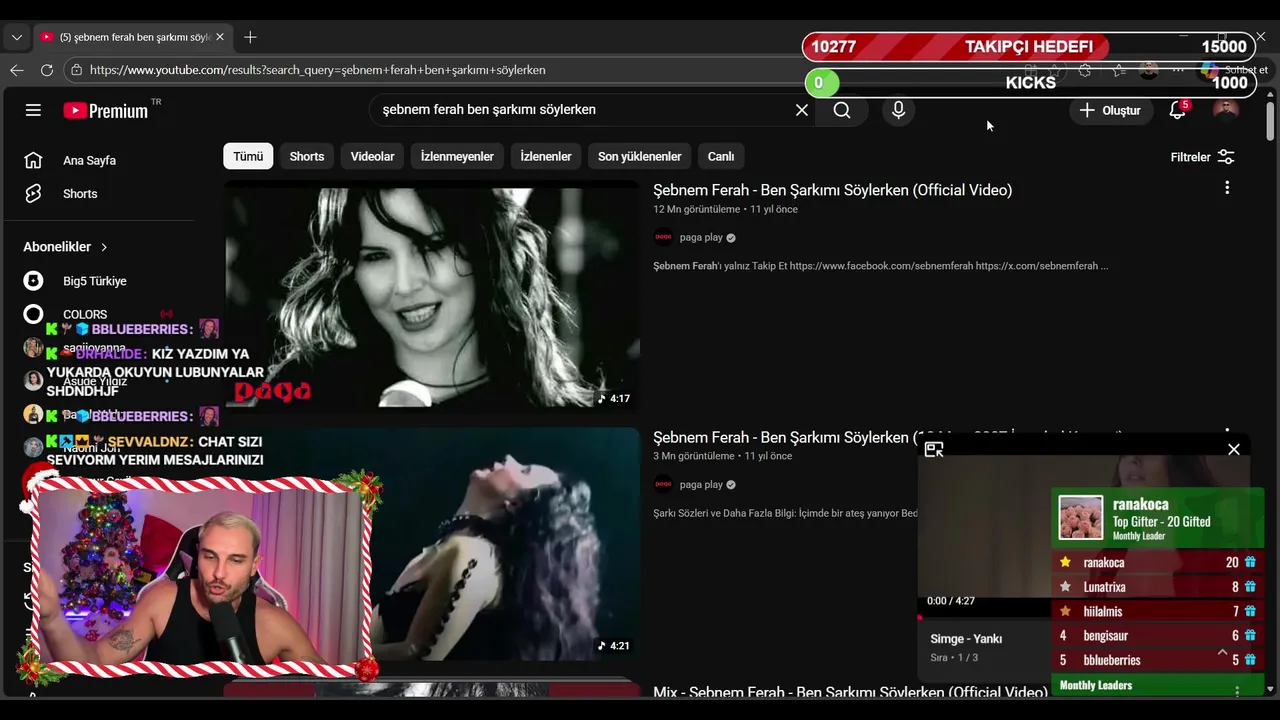Click the YouTube Premium logo
The width and height of the screenshot is (1280, 720).
click(106, 110)
